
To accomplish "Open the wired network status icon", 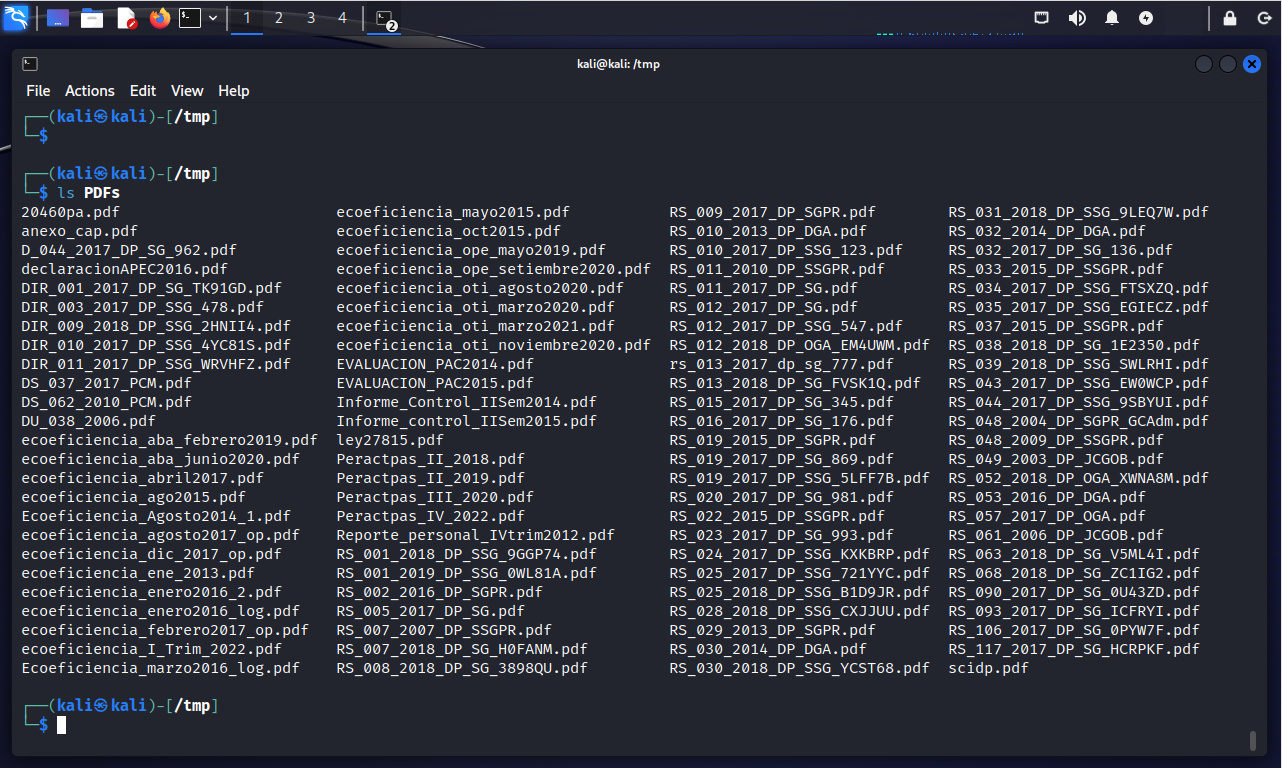I will tap(1042, 18).
